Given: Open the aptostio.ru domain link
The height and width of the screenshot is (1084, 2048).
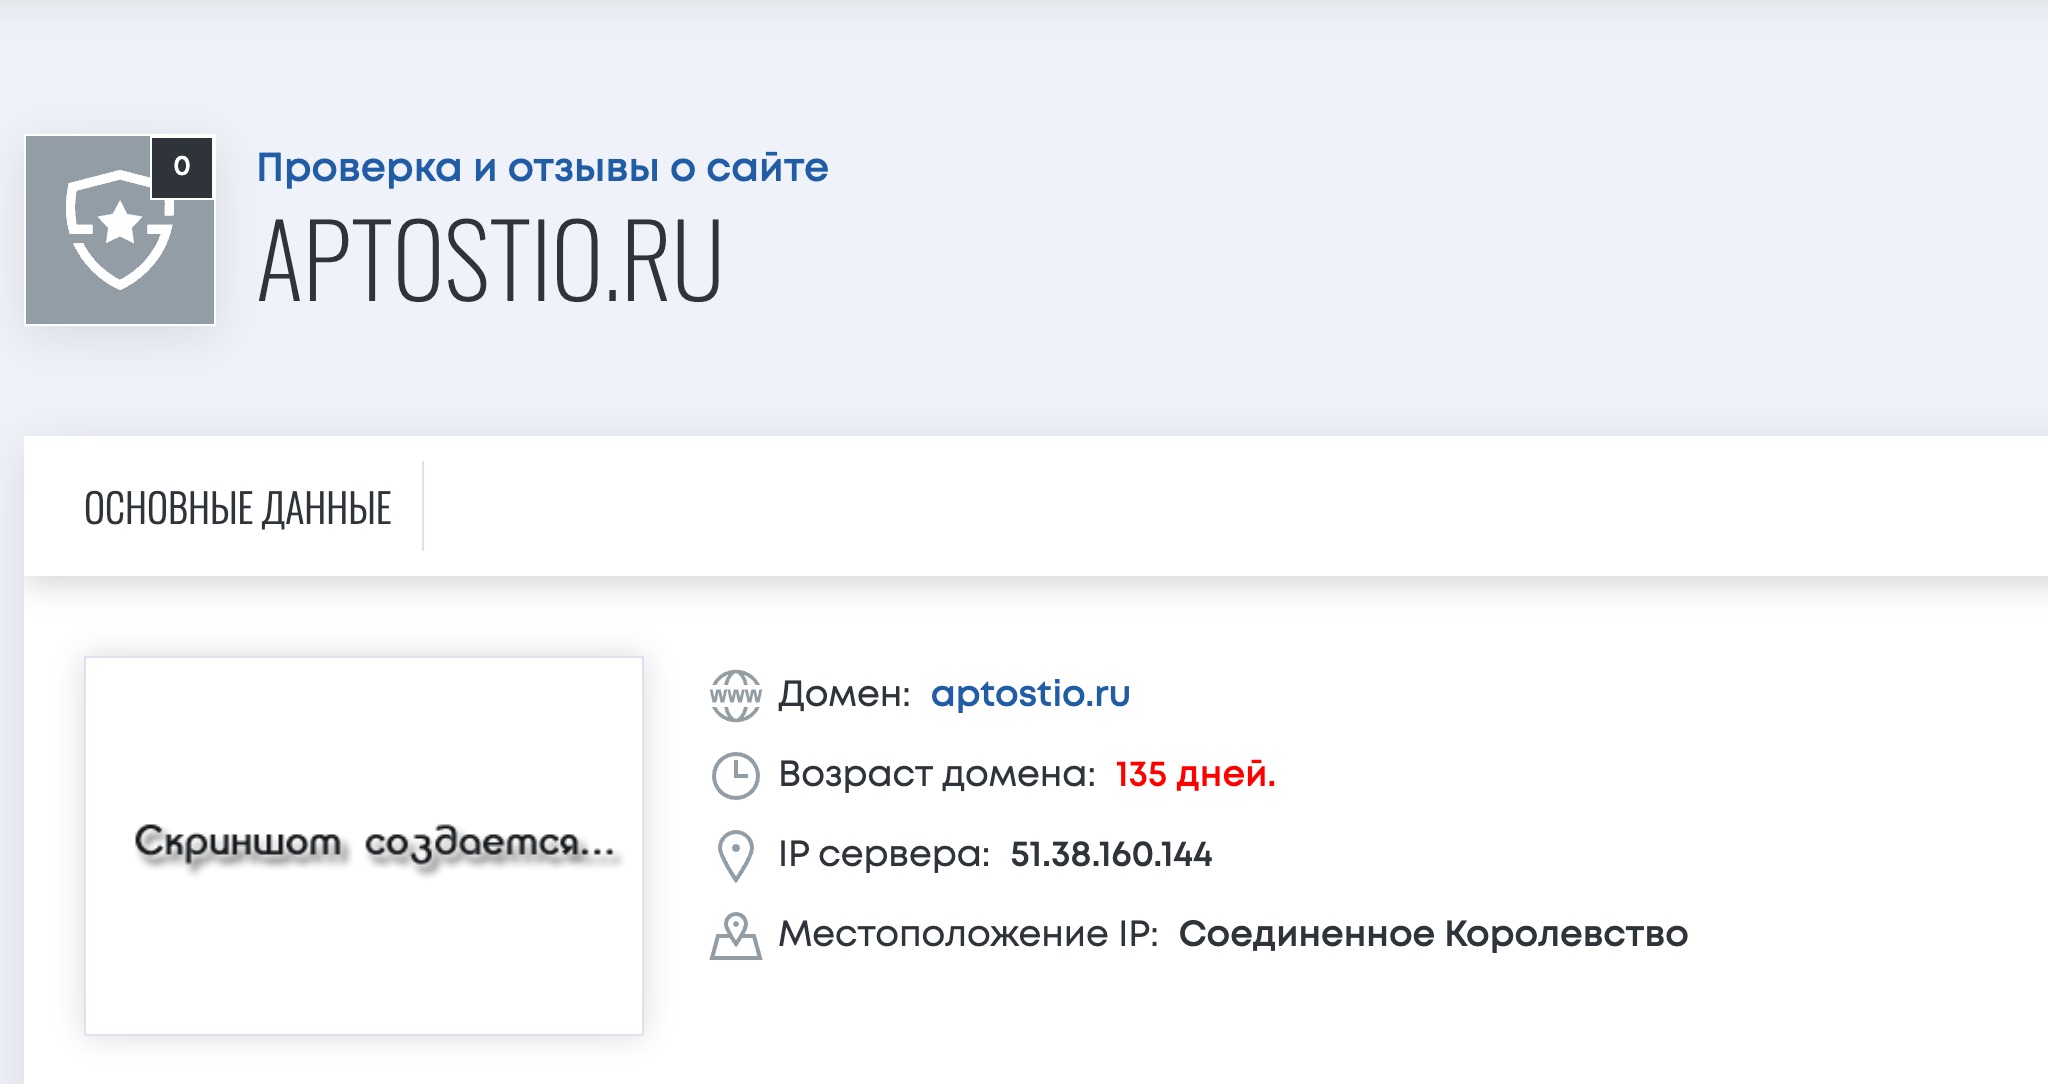Looking at the screenshot, I should tap(1030, 693).
